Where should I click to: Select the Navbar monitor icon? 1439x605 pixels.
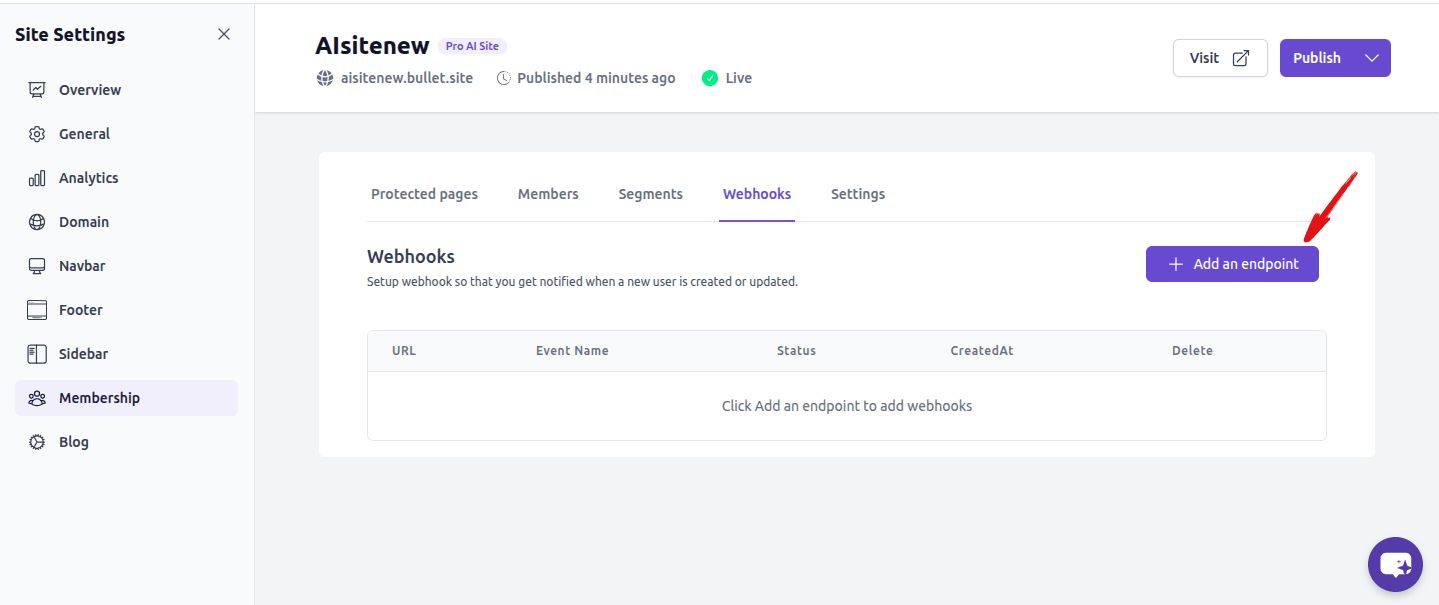tap(37, 266)
